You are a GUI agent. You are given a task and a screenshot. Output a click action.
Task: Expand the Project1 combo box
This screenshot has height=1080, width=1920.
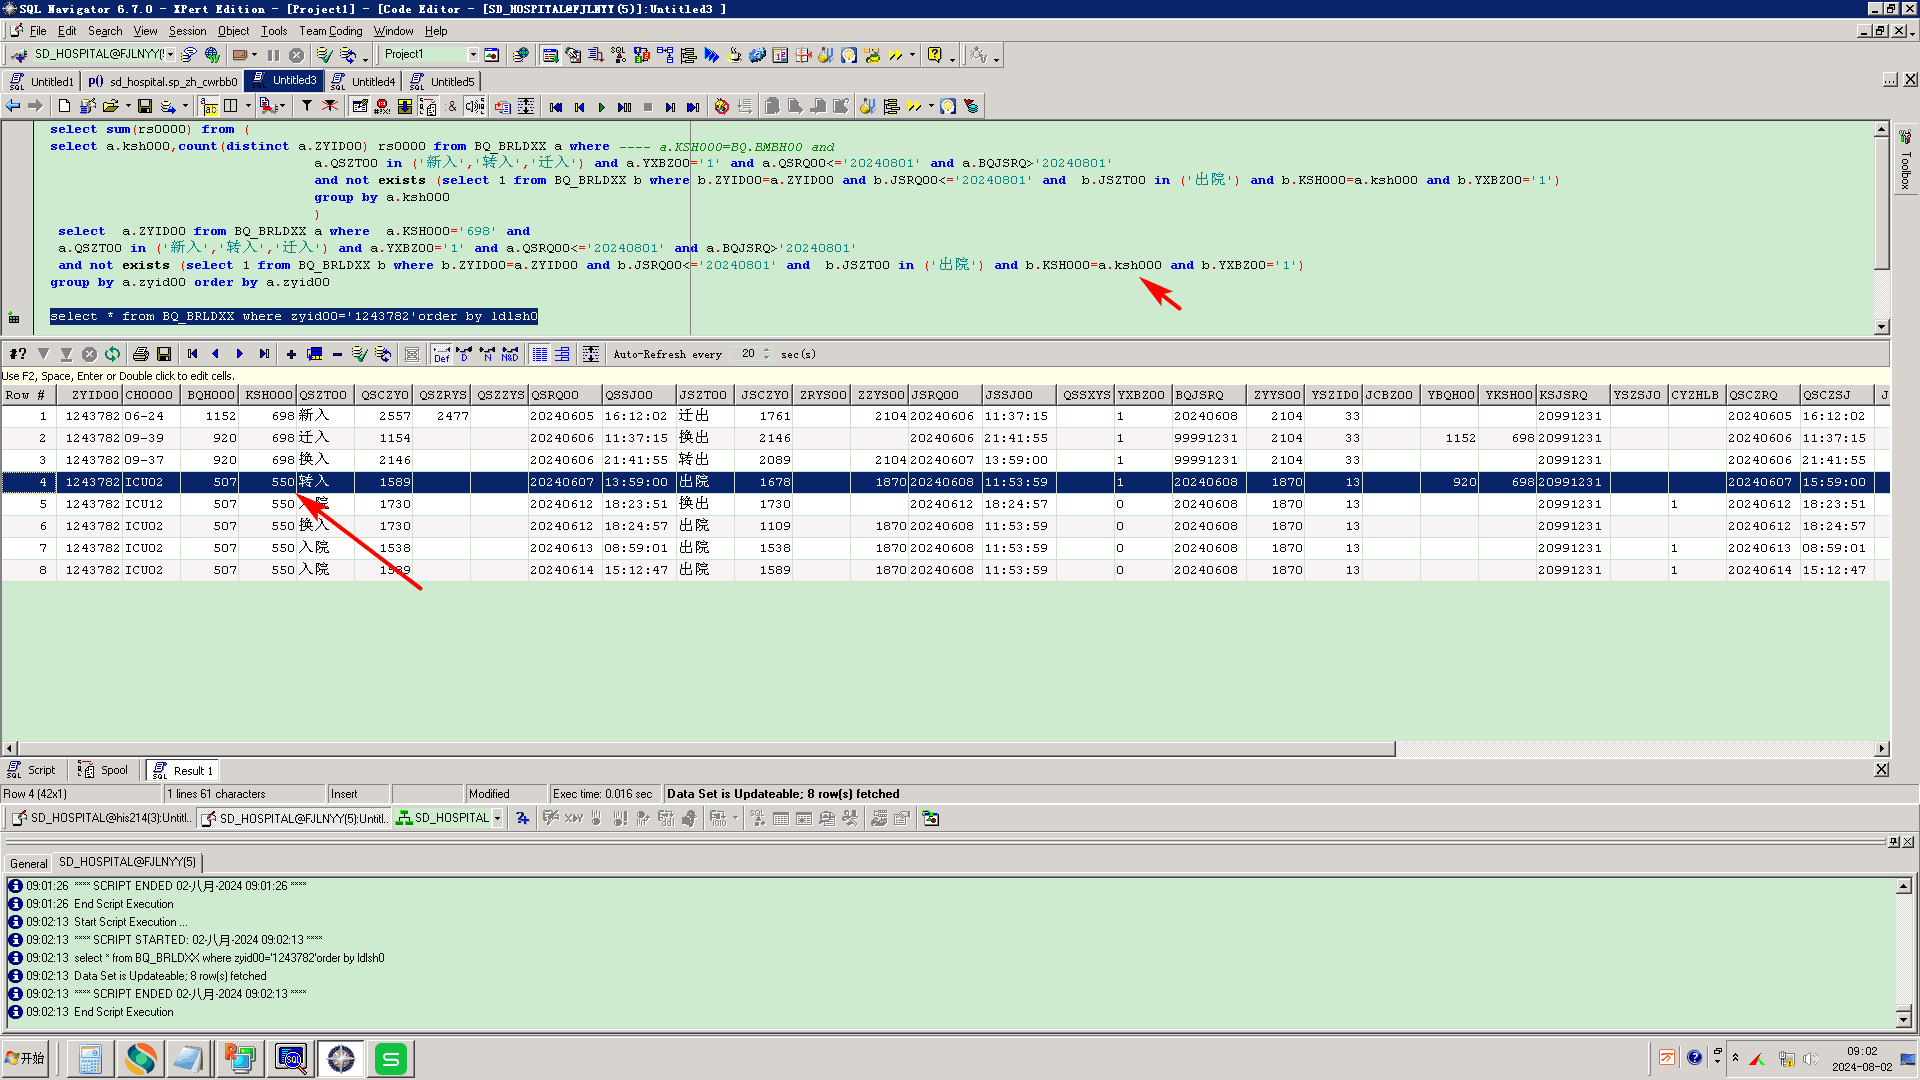point(473,54)
